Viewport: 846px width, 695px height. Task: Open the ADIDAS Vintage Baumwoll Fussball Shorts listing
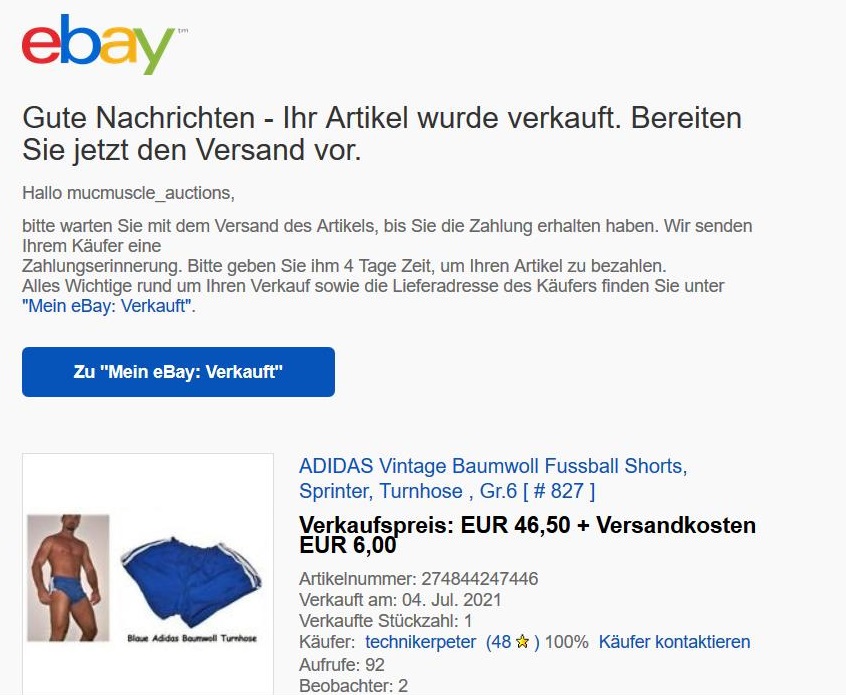[x=493, y=478]
